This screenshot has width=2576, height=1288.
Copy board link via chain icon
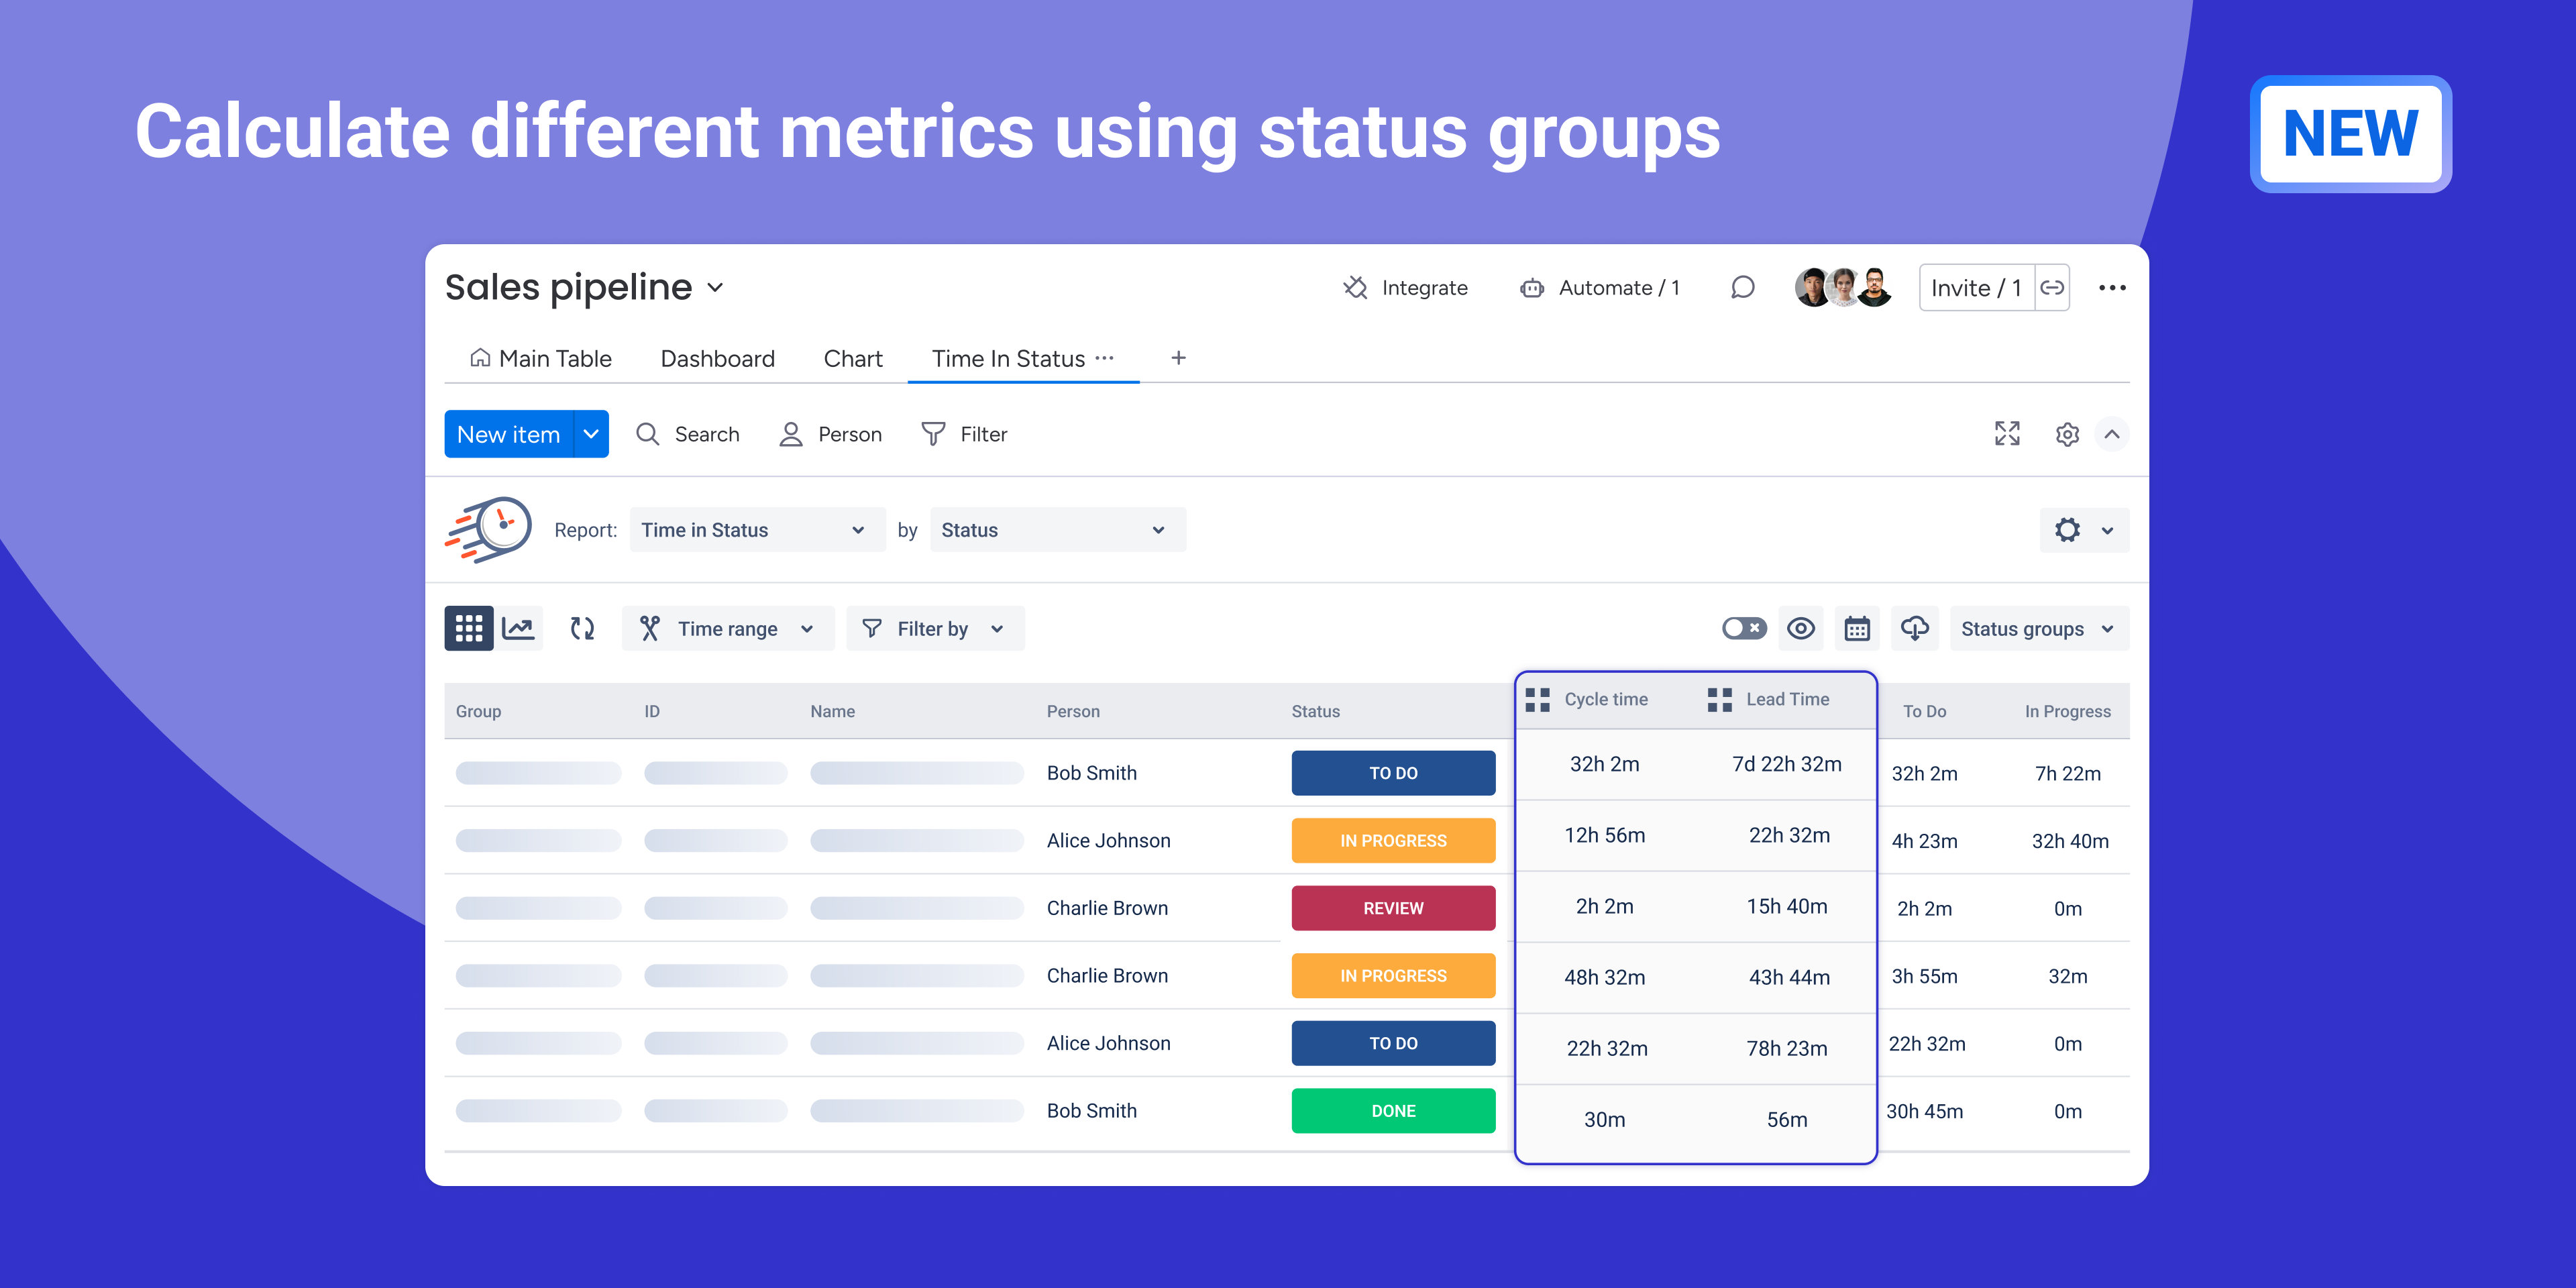pos(2052,288)
